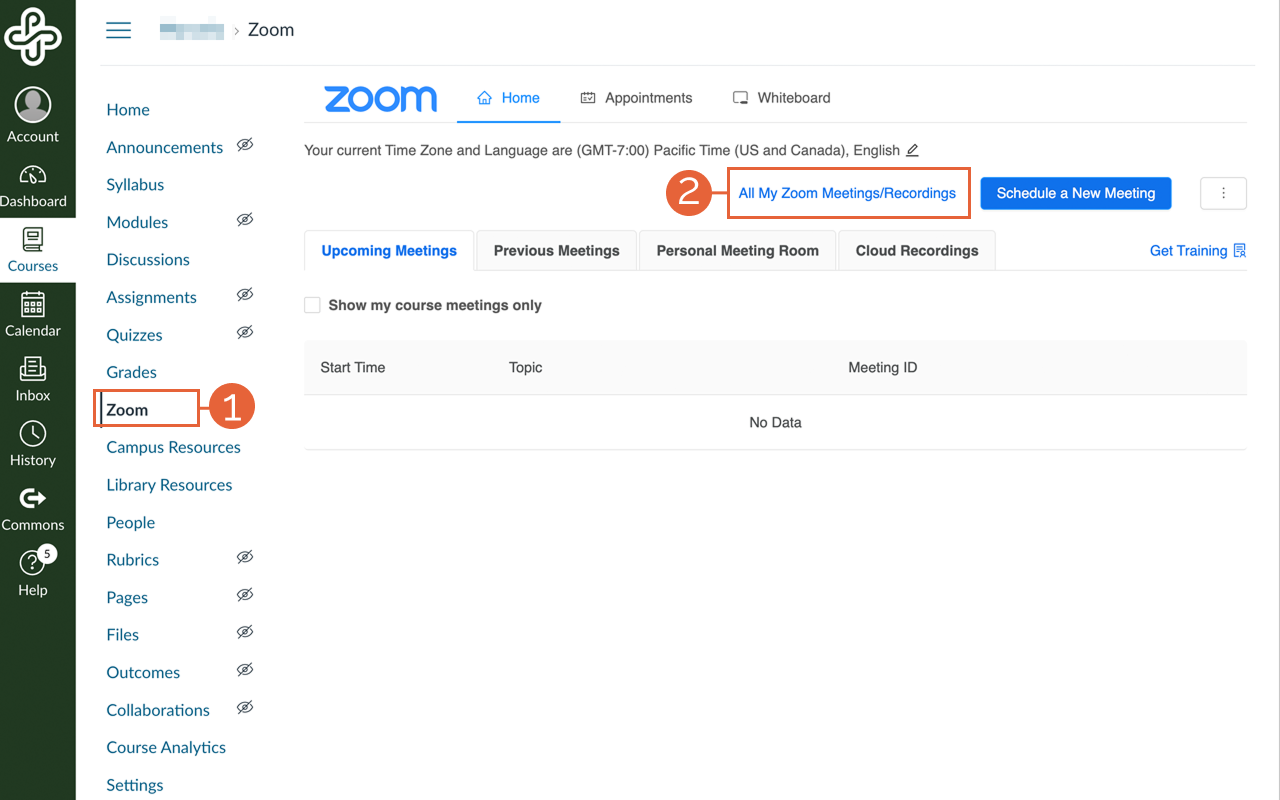The height and width of the screenshot is (800, 1280).
Task: Enable Show my course meetings only checkbox
Action: [x=313, y=305]
